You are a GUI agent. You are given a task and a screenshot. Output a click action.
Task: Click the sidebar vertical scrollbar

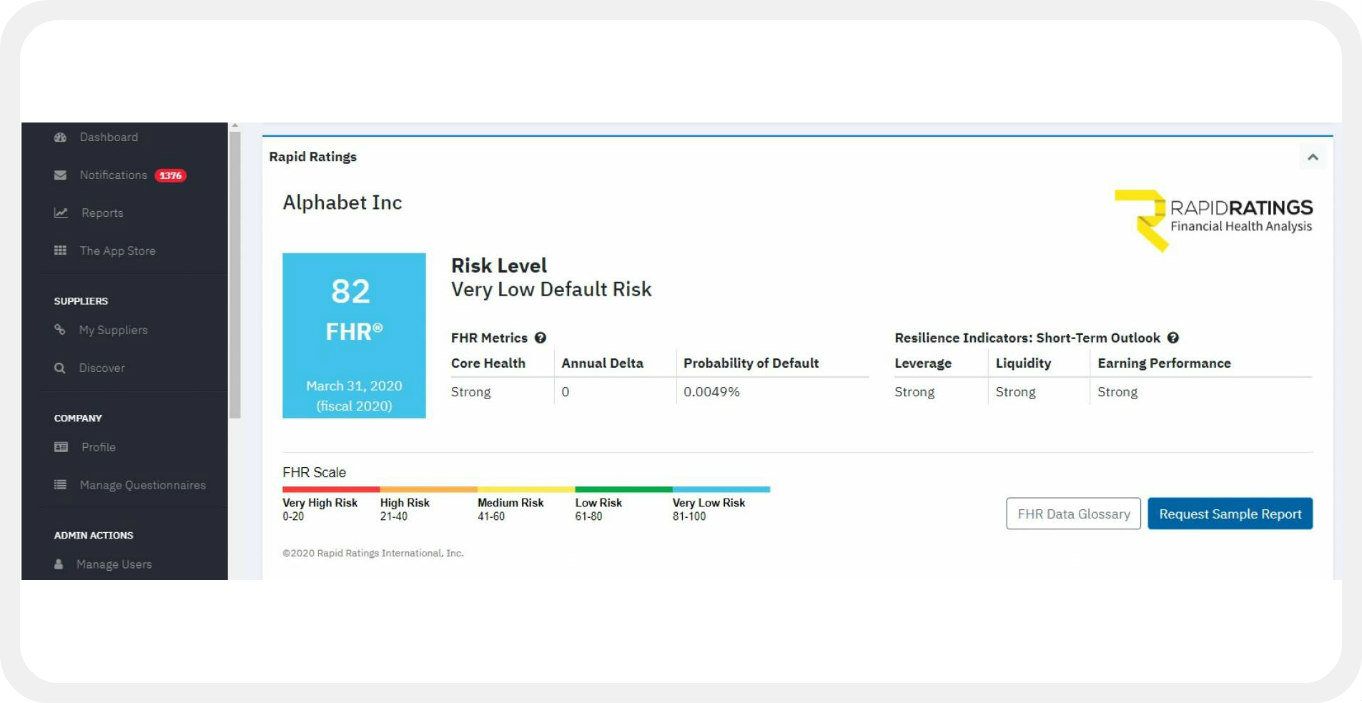(235, 274)
